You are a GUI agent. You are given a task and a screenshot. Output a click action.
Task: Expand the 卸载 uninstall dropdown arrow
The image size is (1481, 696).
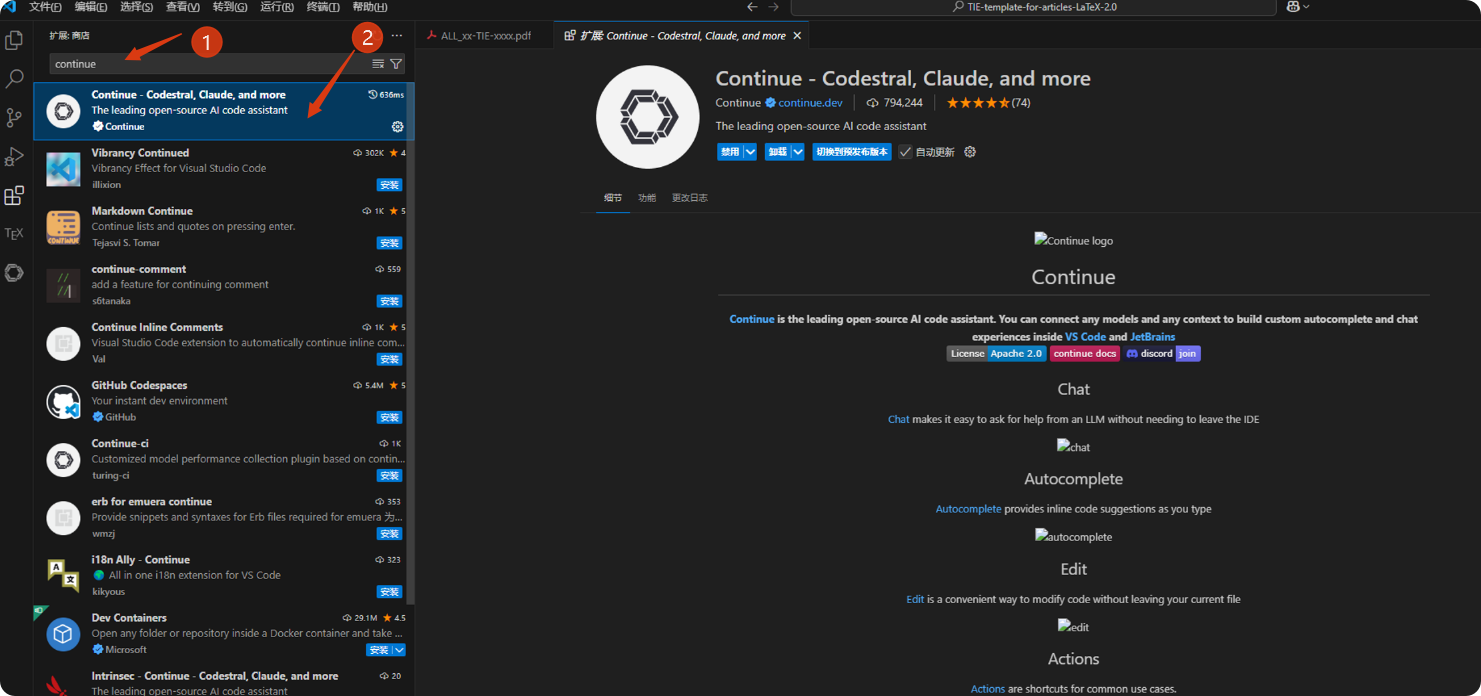click(798, 152)
